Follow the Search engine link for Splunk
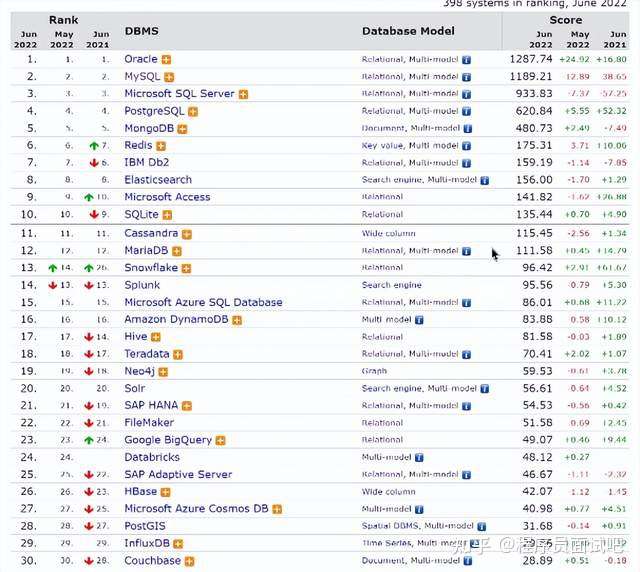 coord(391,285)
